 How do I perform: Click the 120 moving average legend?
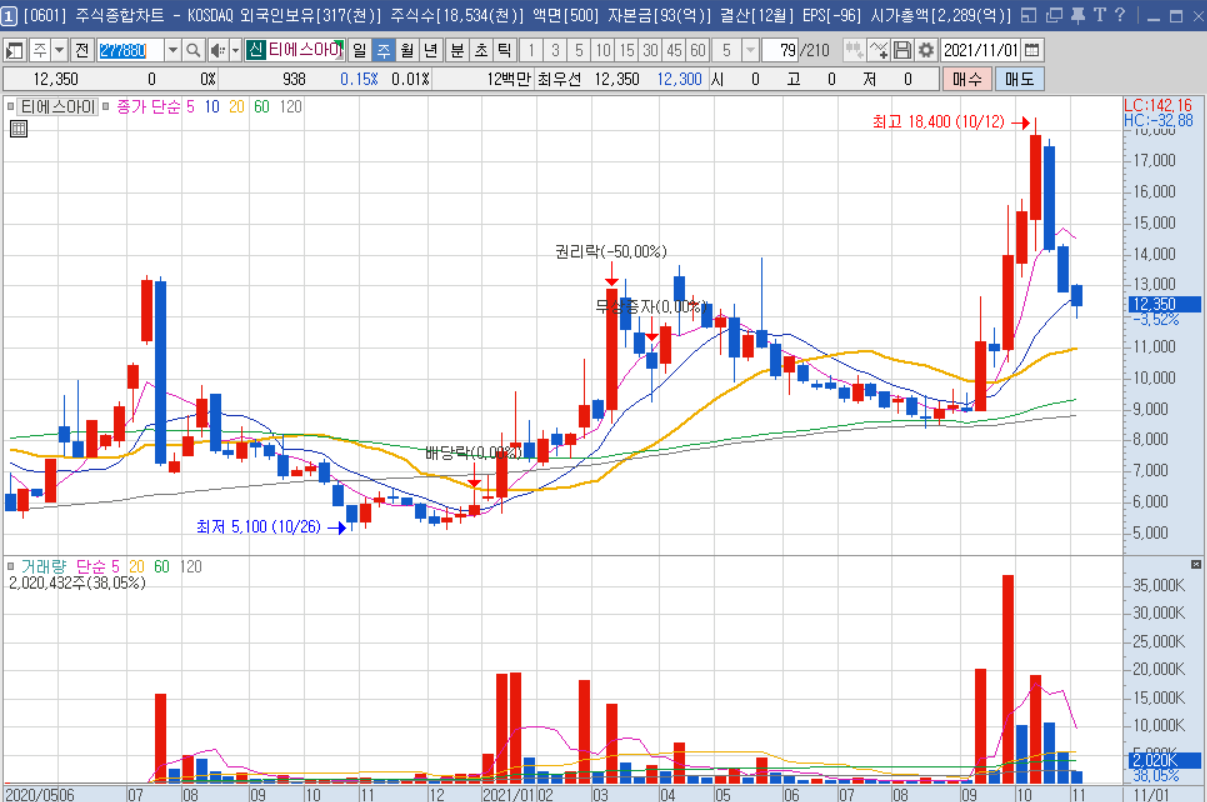point(291,106)
